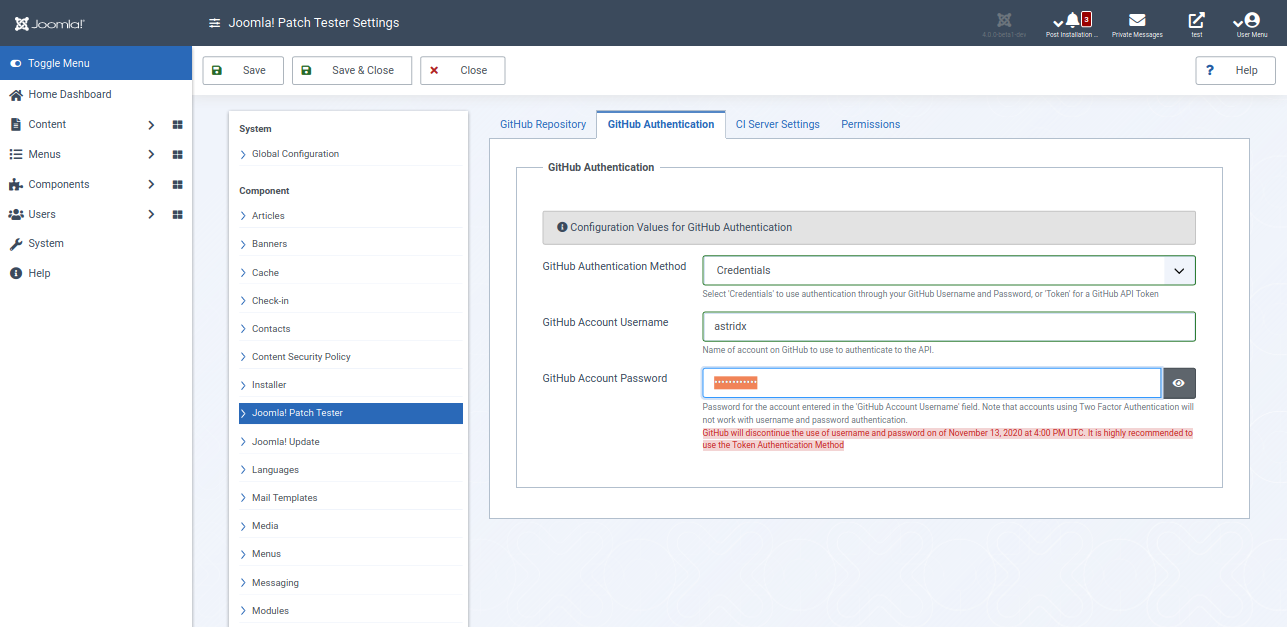Open Content Security Policy settings
1287x627 pixels.
tap(351, 356)
